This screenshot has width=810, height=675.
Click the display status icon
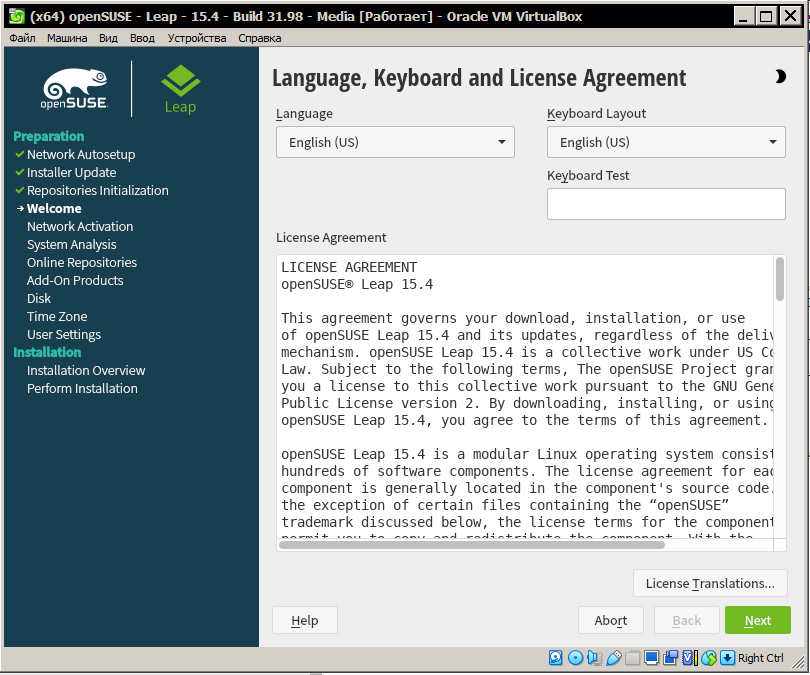click(651, 657)
